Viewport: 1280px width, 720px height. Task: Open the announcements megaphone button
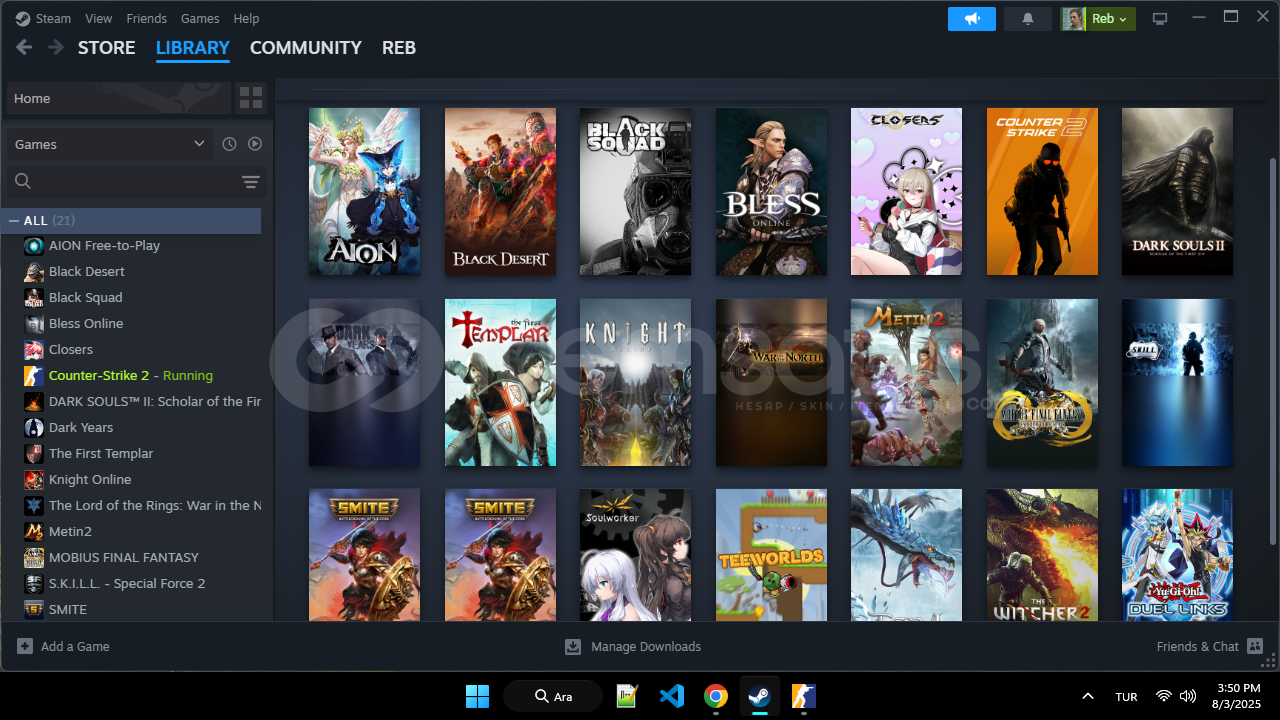pos(972,19)
